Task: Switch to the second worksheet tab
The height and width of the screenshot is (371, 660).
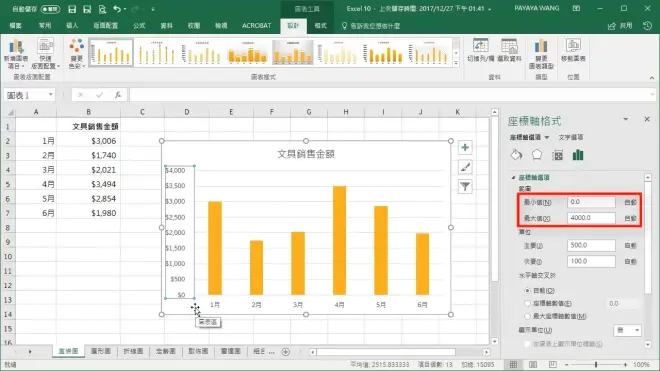Action: [101, 351]
